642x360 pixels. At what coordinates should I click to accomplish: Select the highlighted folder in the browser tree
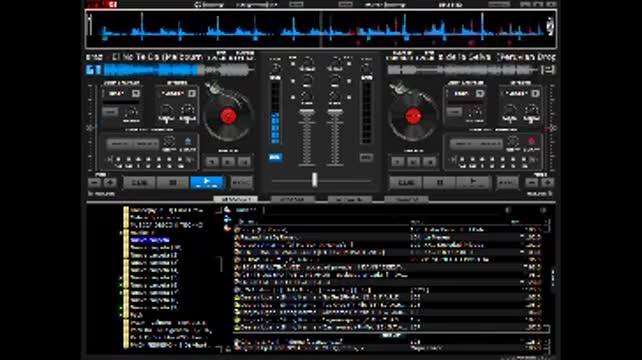pos(150,240)
